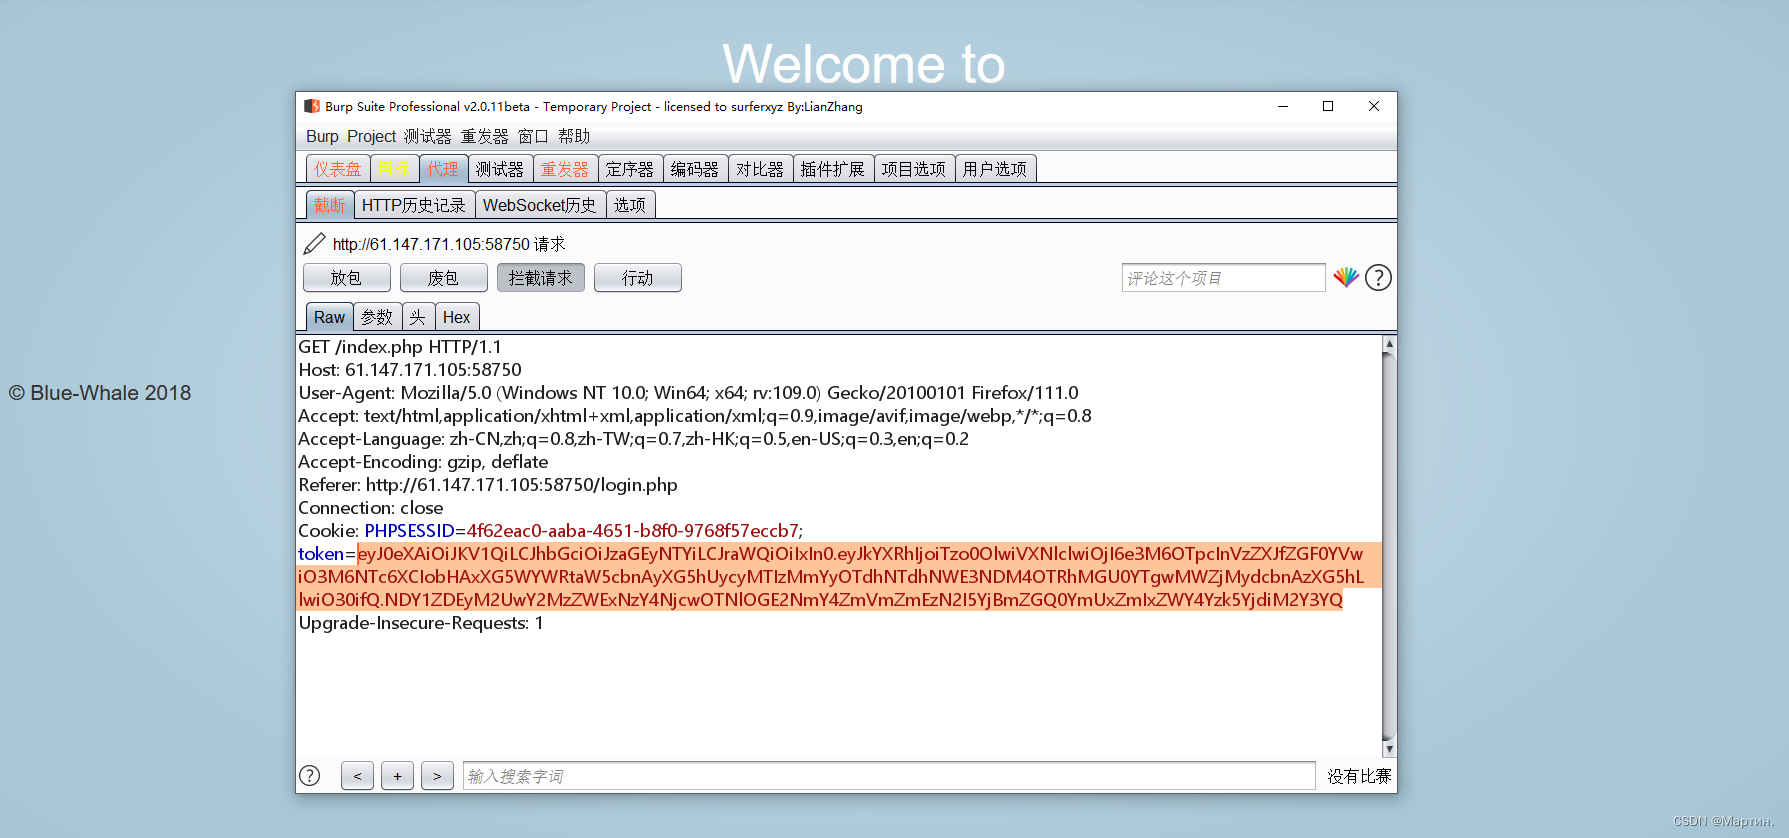The height and width of the screenshot is (838, 1789).
Task: Select the WebSocket历史 sub-tab
Action: [540, 205]
